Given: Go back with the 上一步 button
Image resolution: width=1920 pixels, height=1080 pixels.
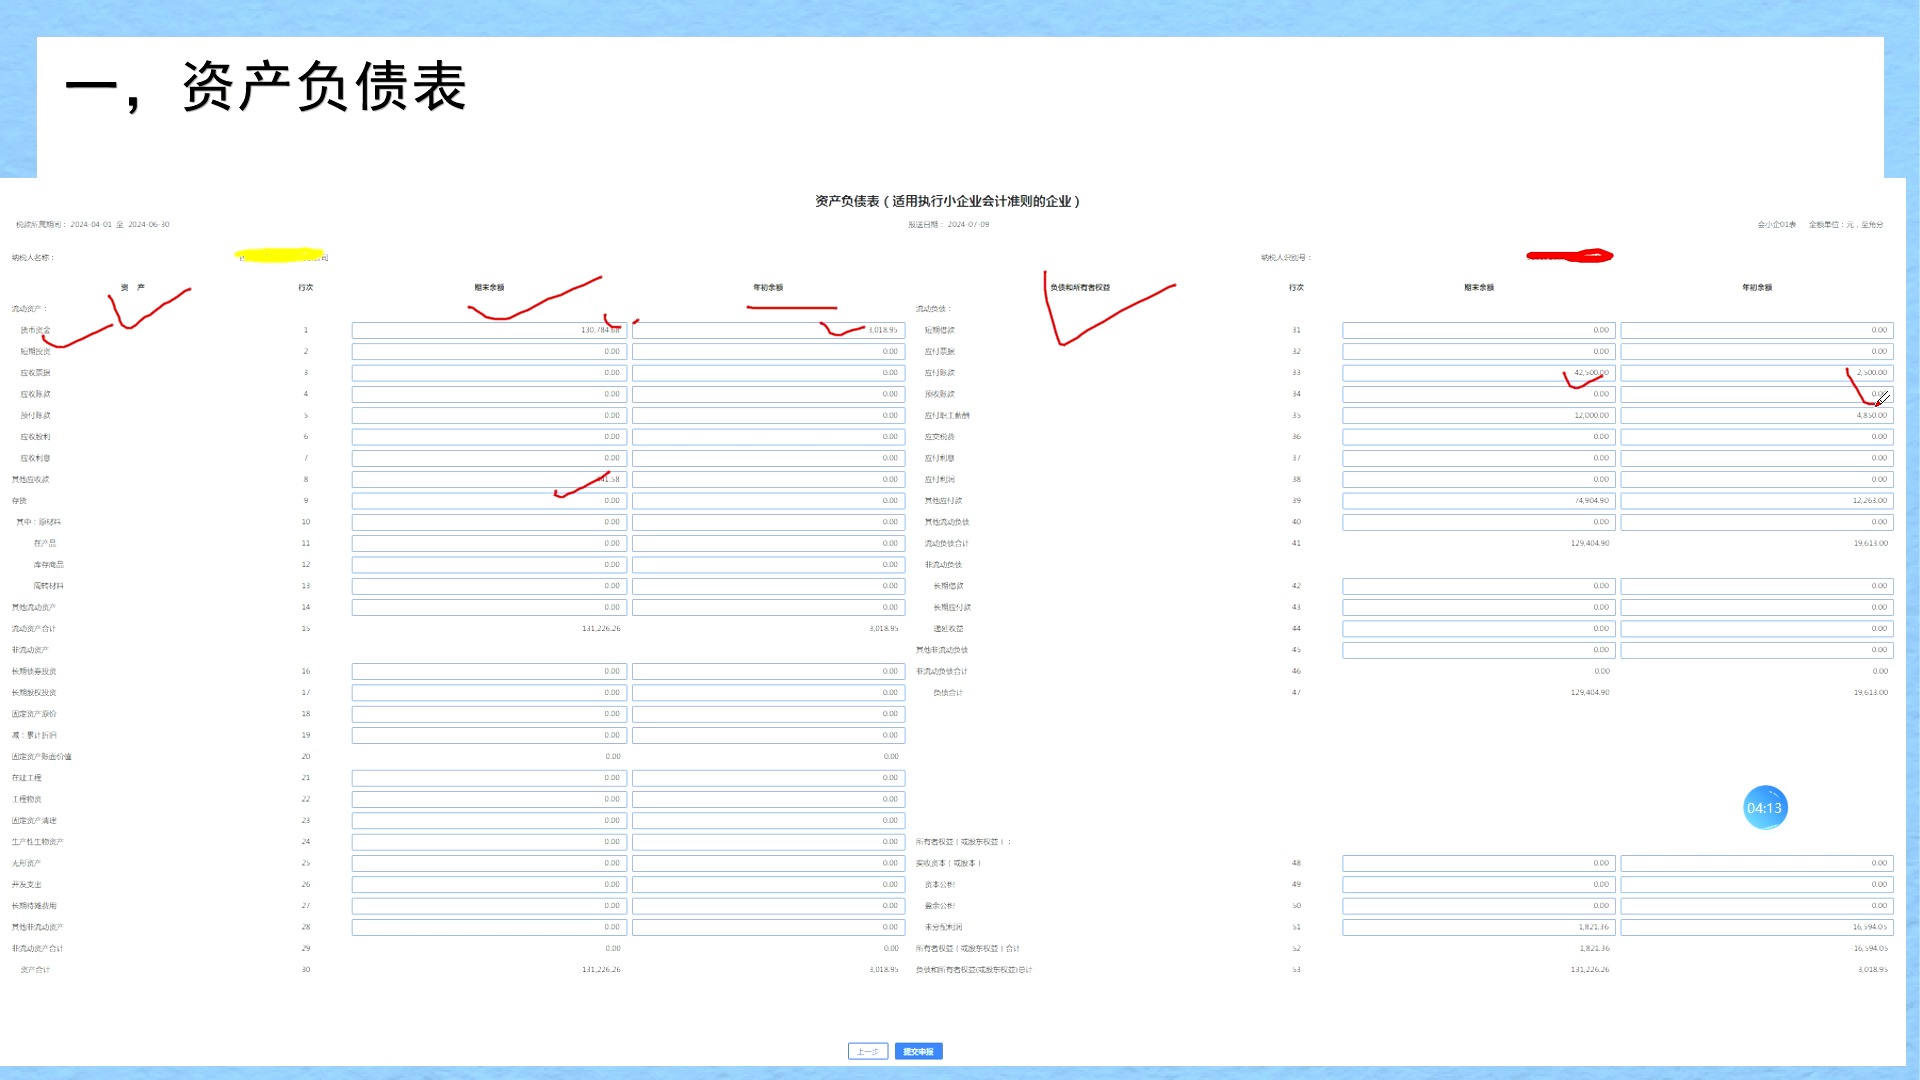Looking at the screenshot, I should 867,1051.
